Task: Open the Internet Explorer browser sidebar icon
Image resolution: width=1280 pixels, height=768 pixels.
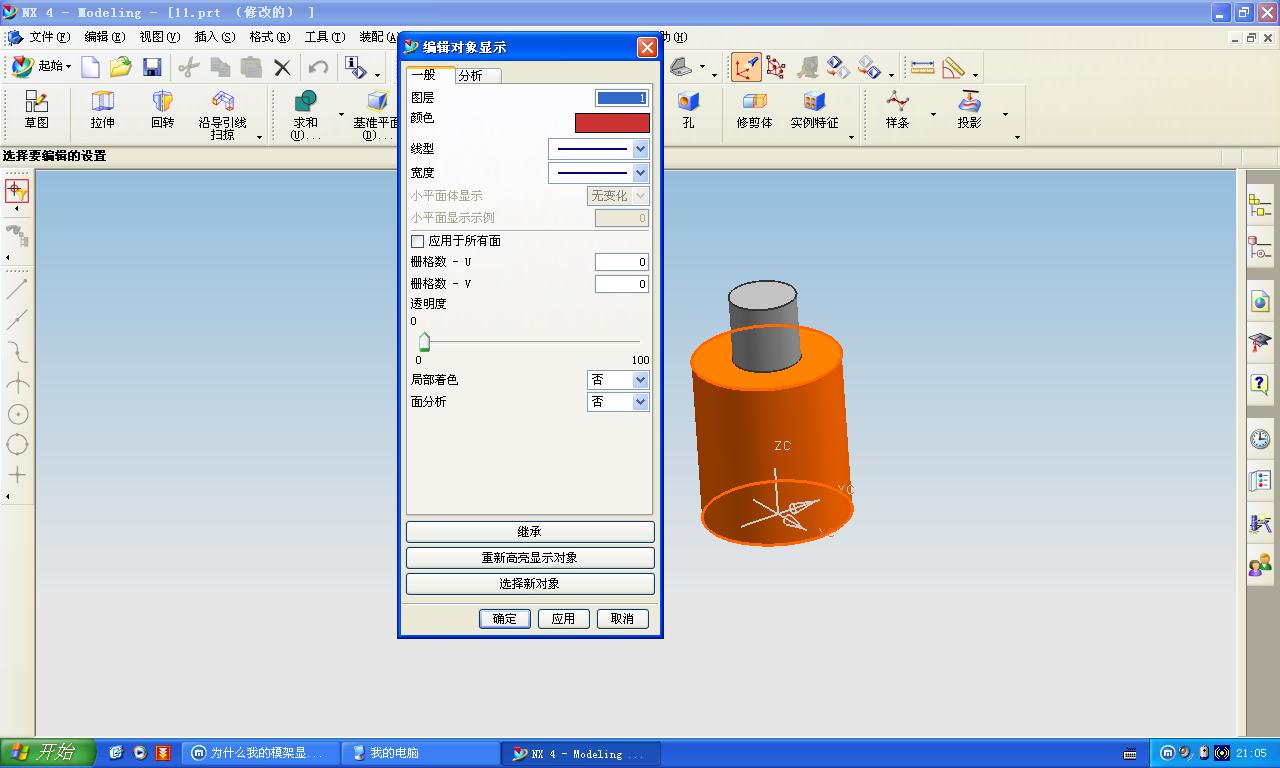Action: click(1260, 302)
